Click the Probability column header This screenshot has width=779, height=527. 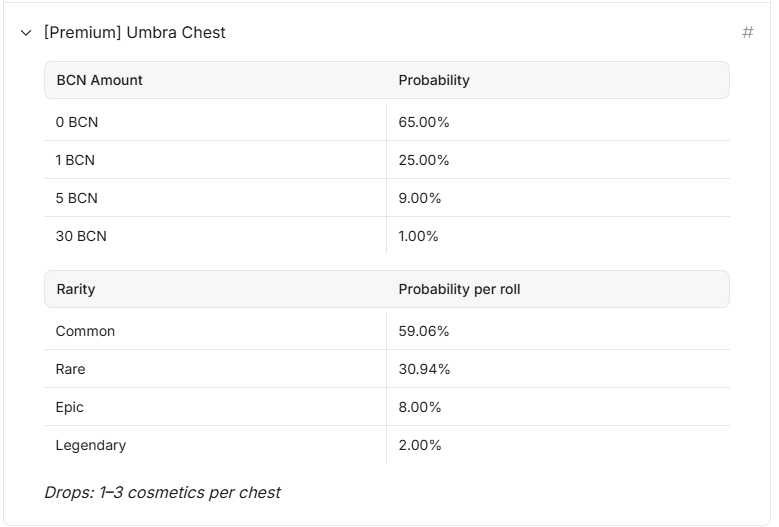point(434,80)
